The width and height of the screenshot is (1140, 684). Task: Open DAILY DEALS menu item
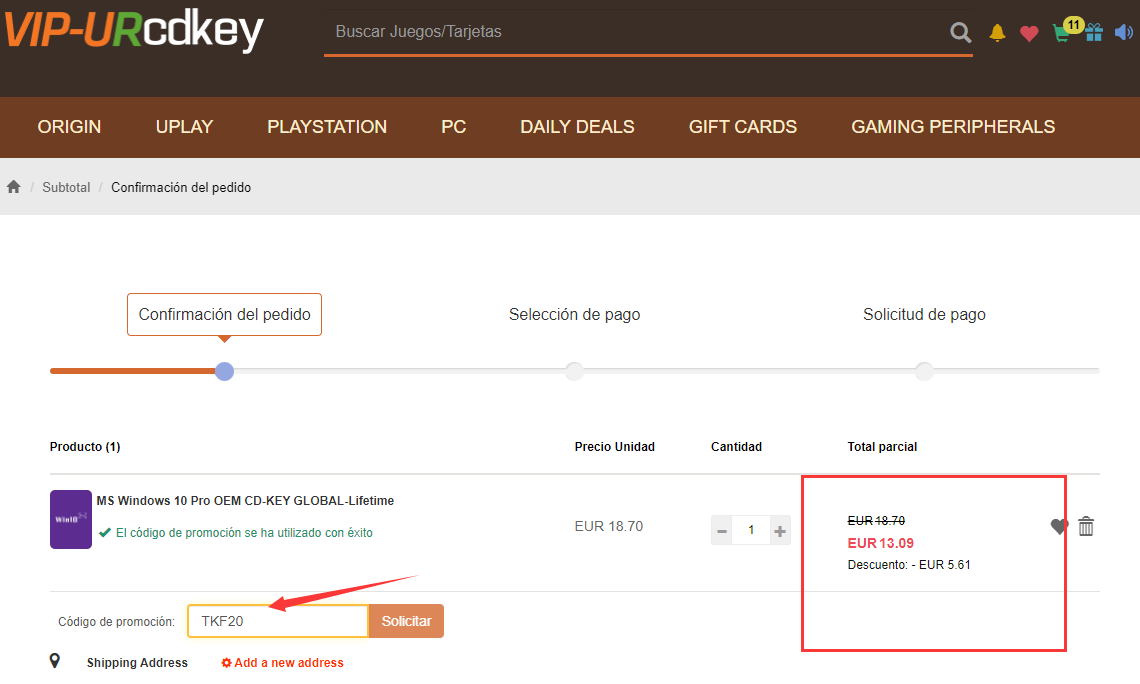click(x=577, y=127)
